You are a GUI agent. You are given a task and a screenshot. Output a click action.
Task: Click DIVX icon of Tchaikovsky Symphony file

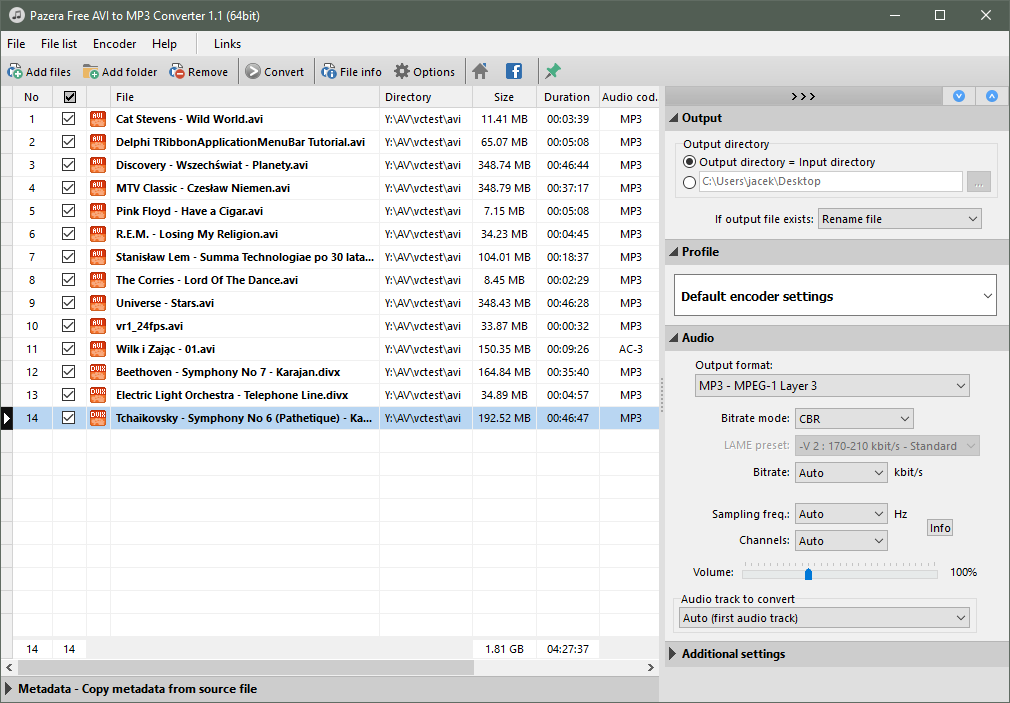click(x=98, y=418)
